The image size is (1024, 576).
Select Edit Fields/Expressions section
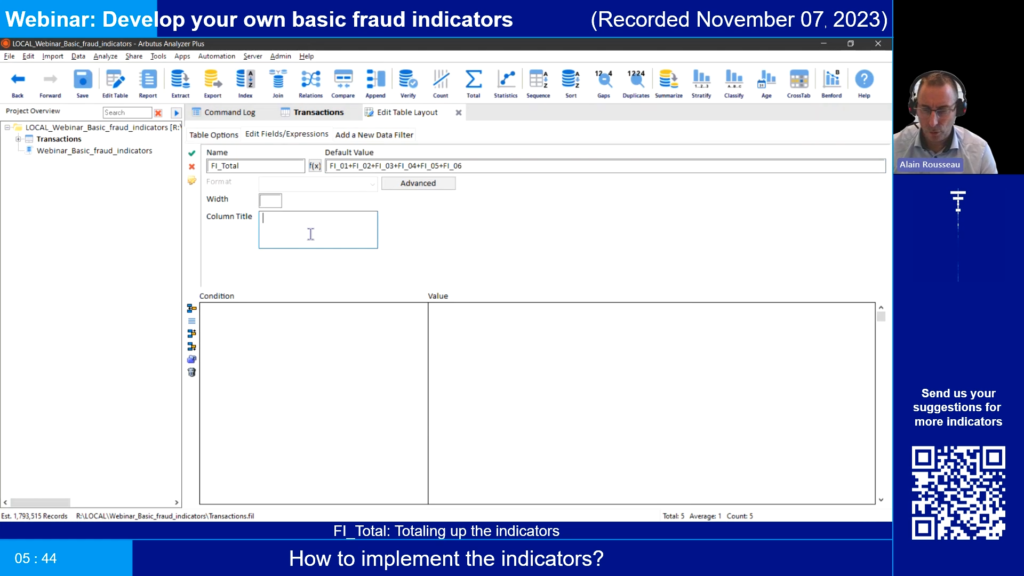pyautogui.click(x=287, y=134)
